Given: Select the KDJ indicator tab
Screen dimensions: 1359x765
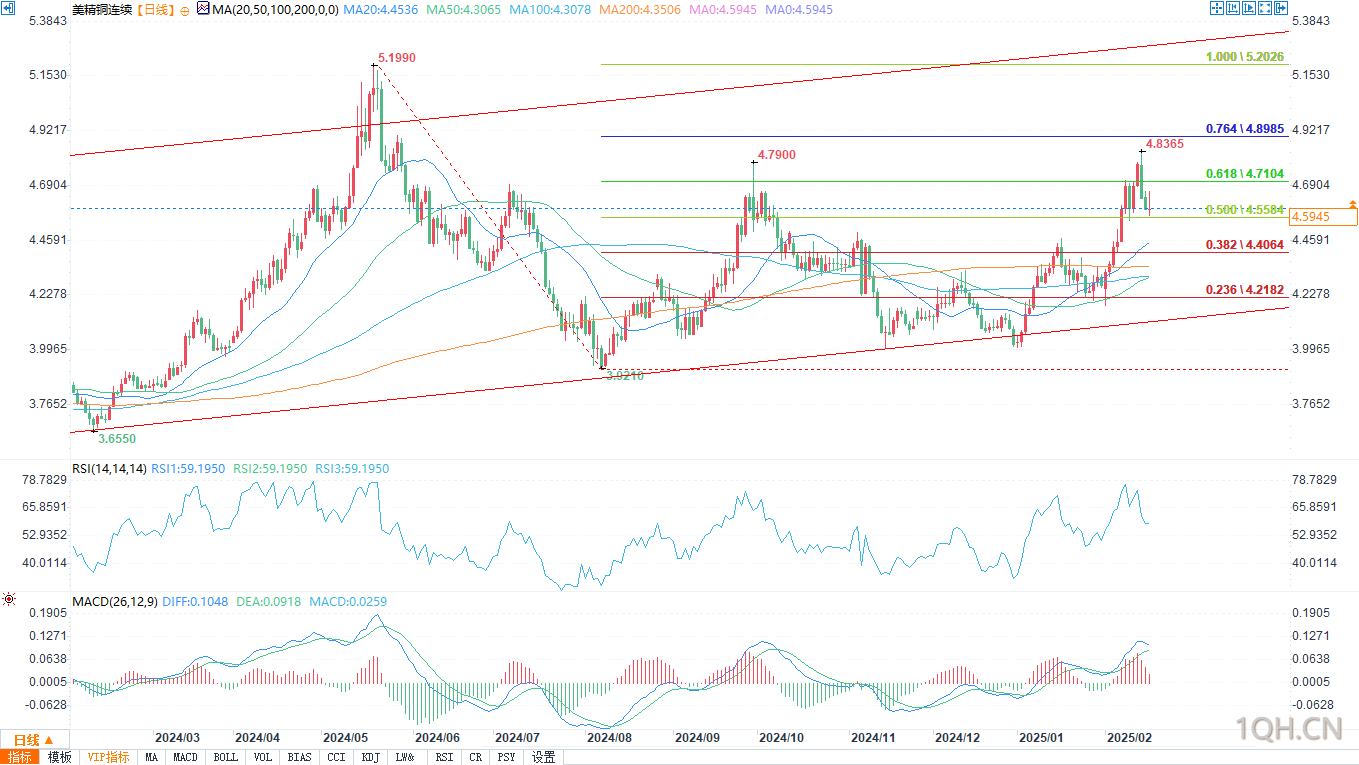Looking at the screenshot, I should click(x=371, y=757).
